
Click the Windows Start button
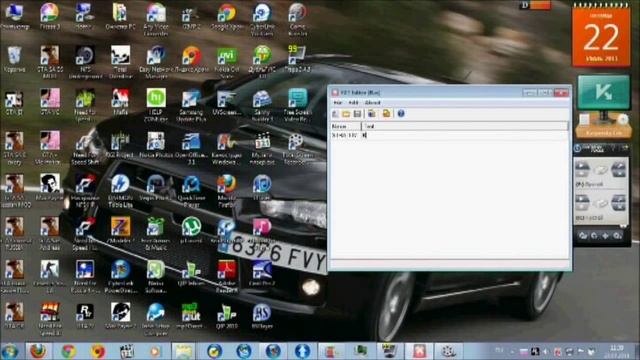pos(10,351)
